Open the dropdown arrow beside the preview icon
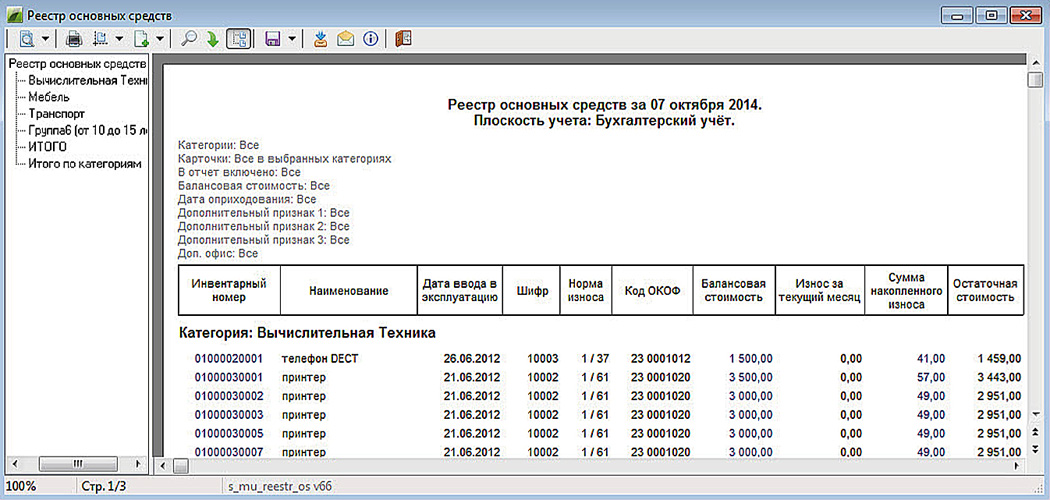 (x=46, y=39)
